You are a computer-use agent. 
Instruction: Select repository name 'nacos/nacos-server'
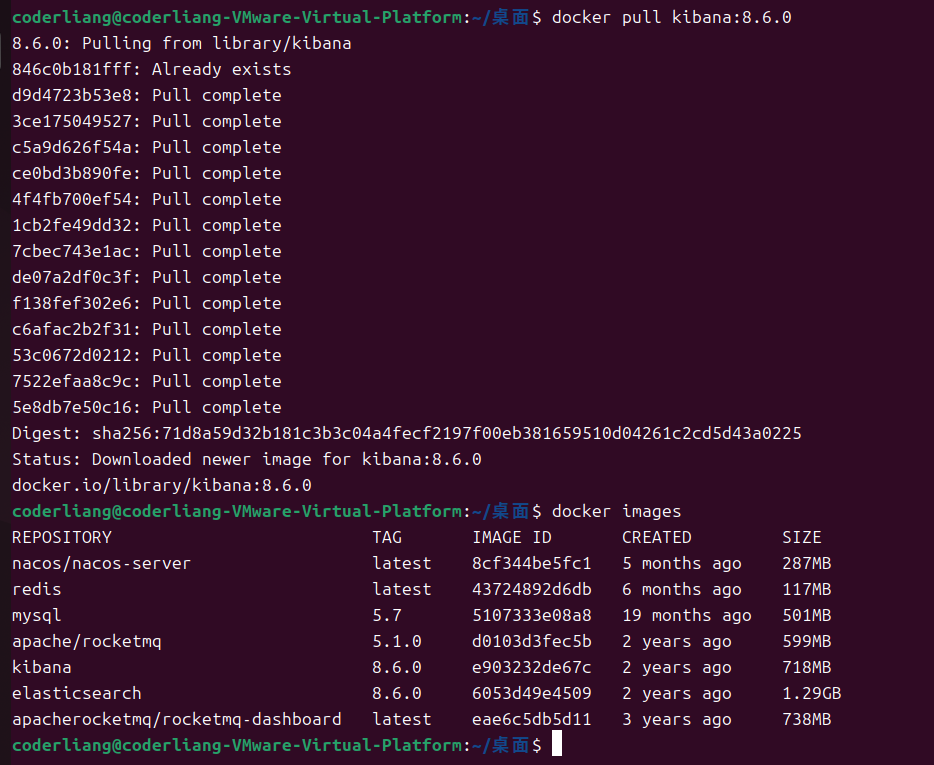[x=101, y=564]
